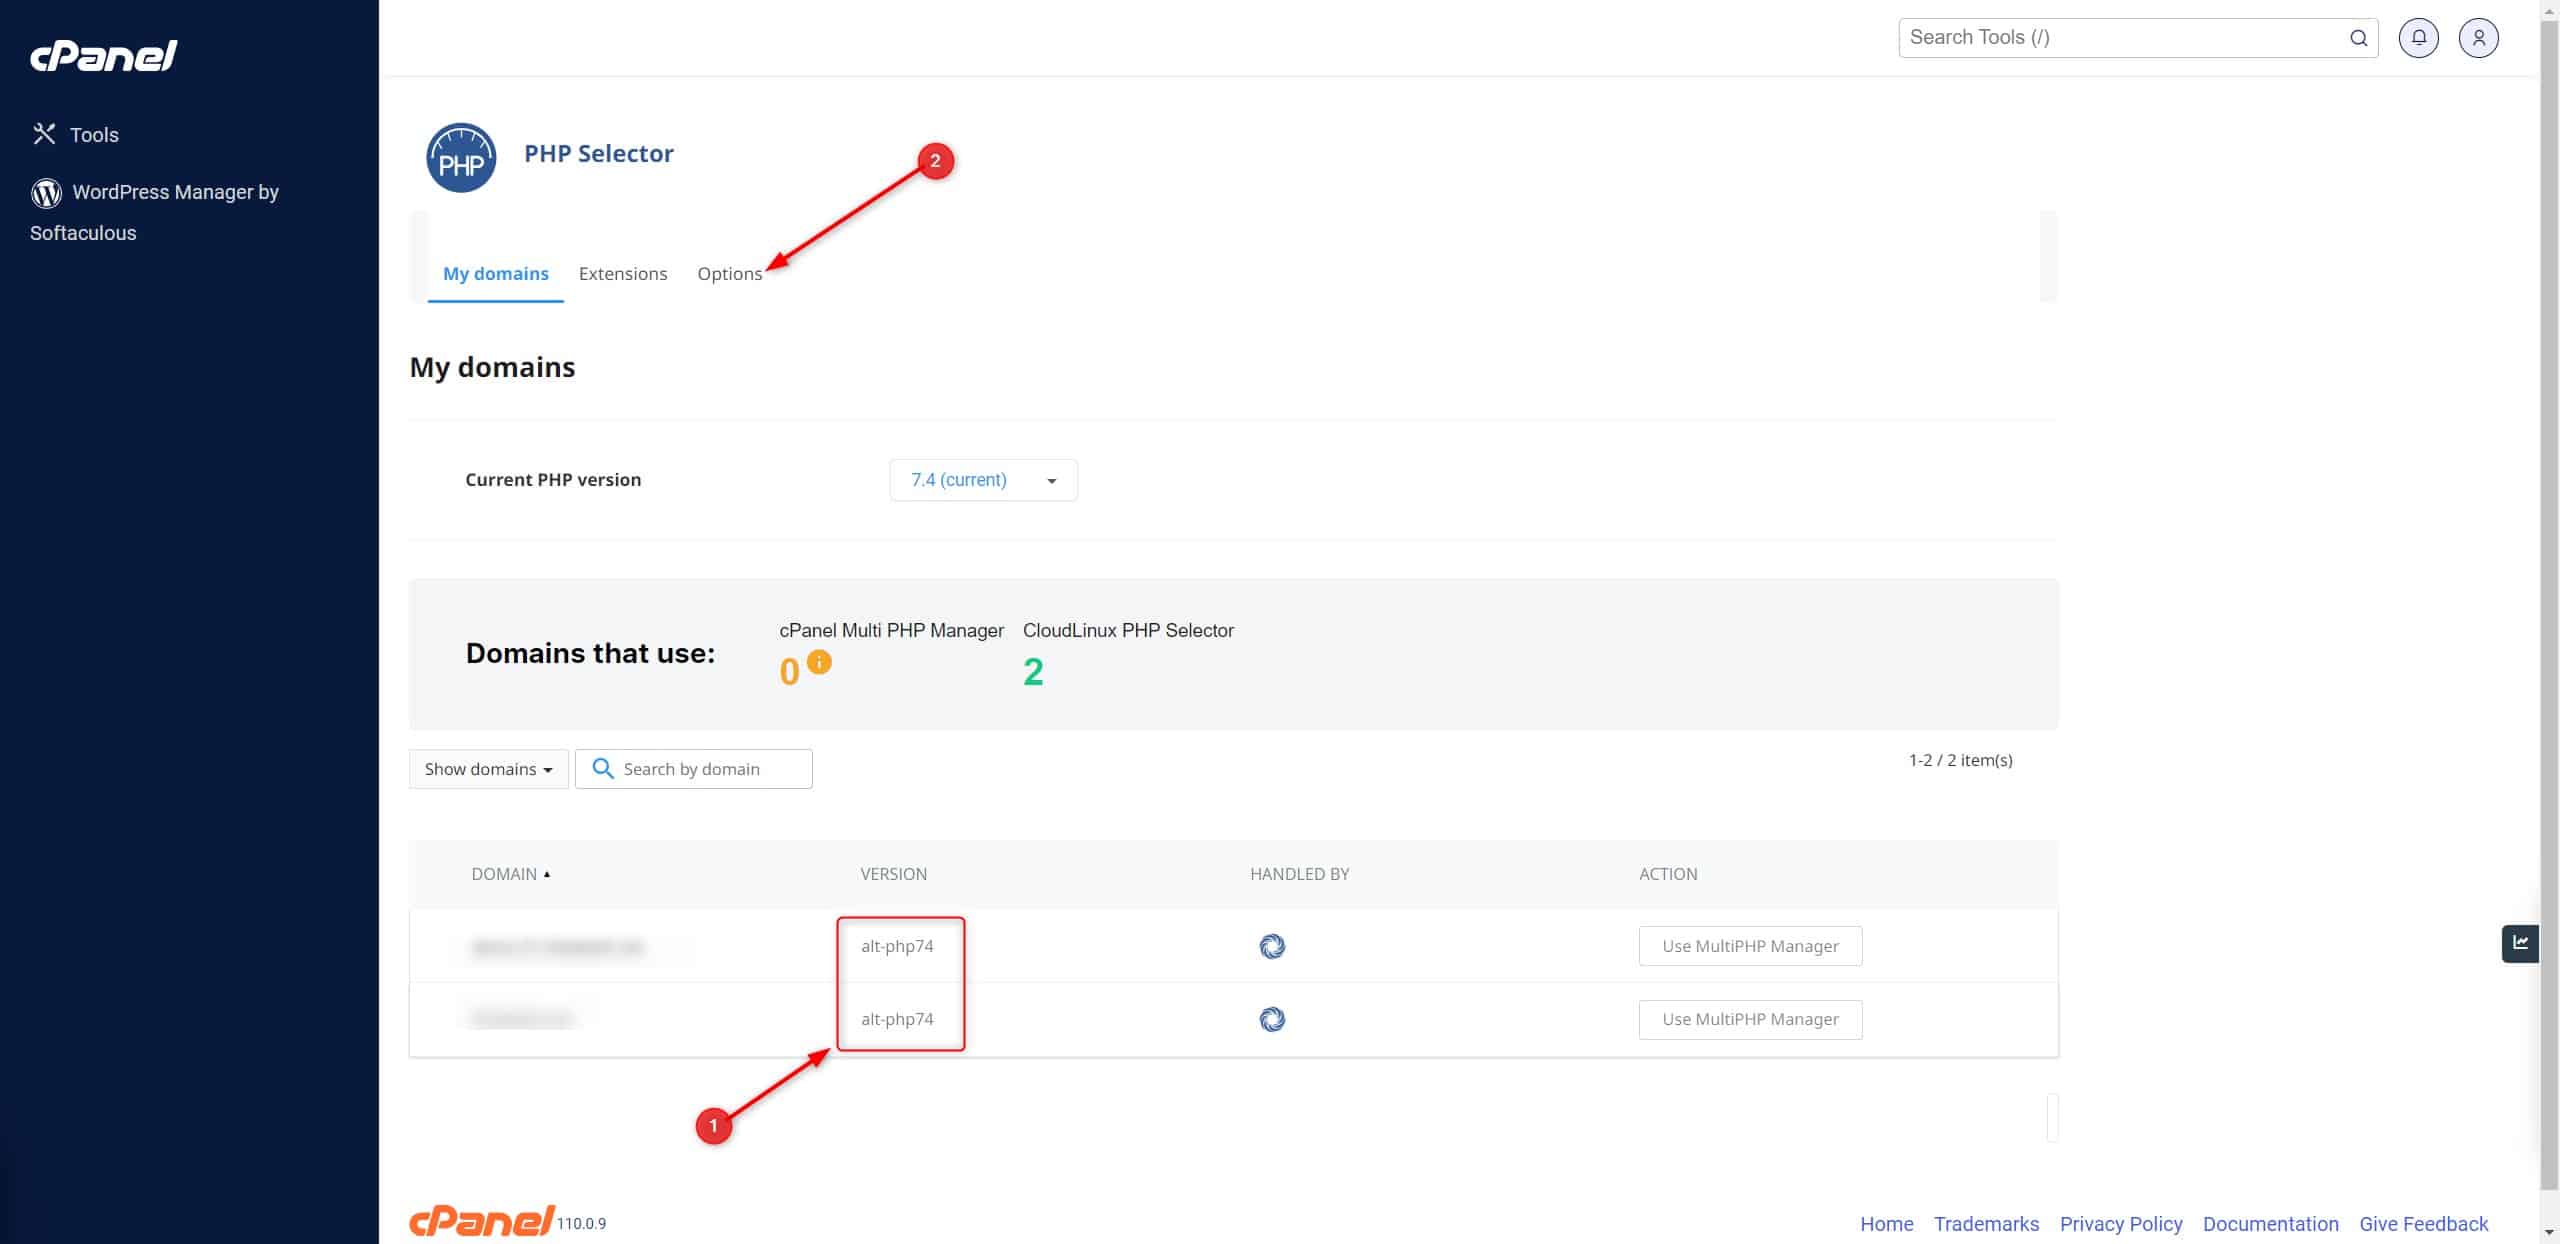Image resolution: width=2560 pixels, height=1244 pixels.
Task: Click the cPanel logo in sidebar
Action: (x=104, y=56)
